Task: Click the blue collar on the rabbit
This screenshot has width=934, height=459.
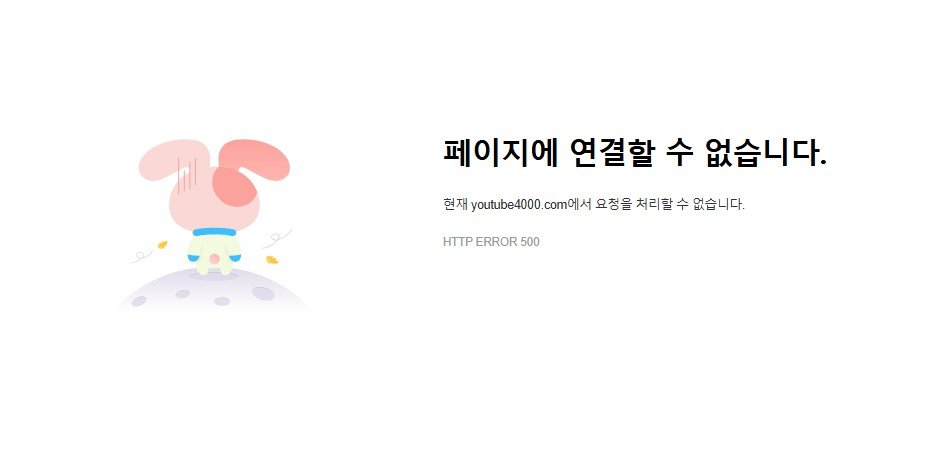Action: click(x=214, y=232)
